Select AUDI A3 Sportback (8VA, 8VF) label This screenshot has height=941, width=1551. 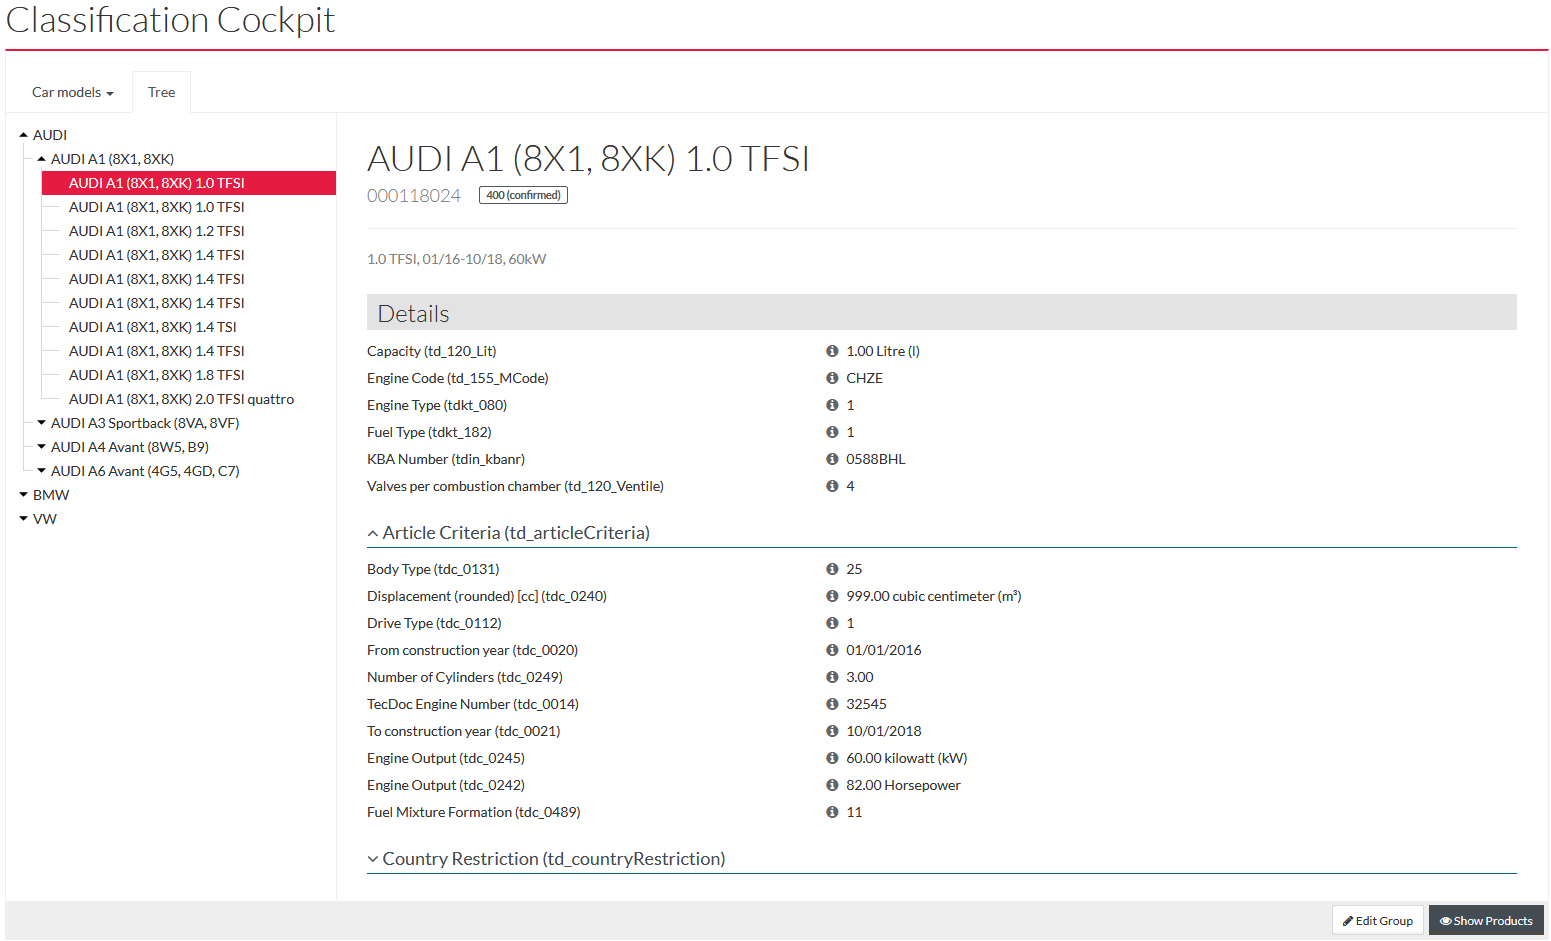click(x=145, y=423)
